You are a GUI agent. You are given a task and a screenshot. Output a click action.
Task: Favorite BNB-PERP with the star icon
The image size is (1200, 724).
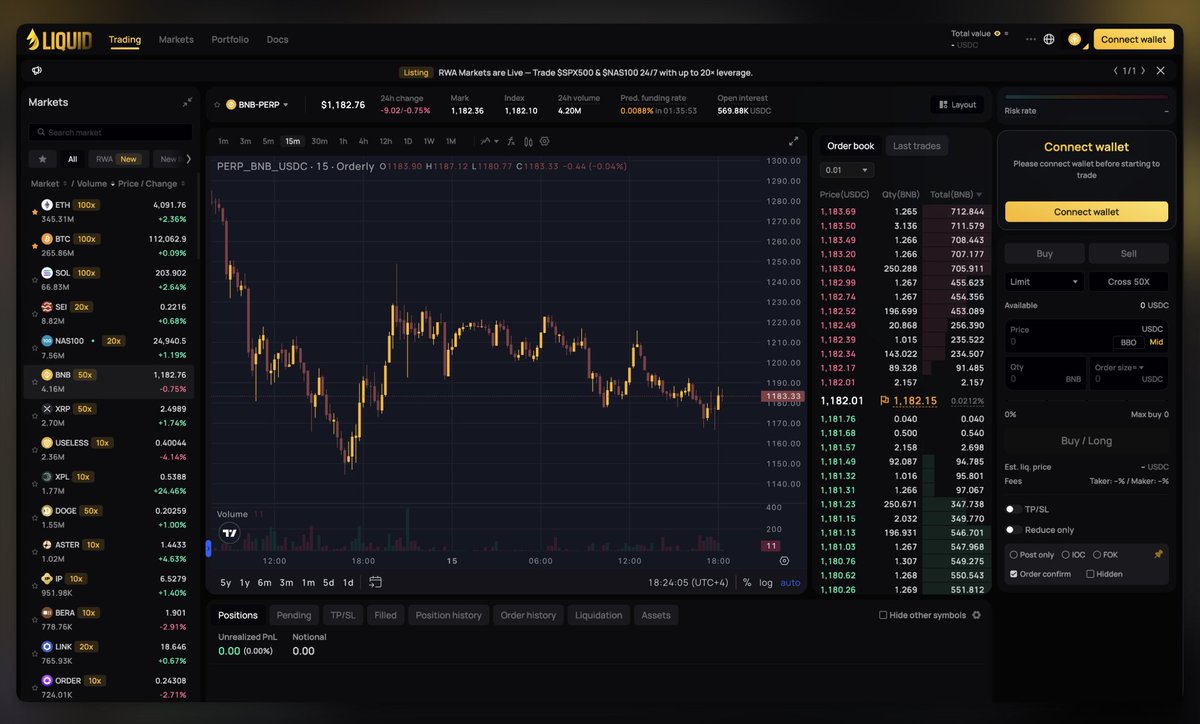click(x=218, y=104)
